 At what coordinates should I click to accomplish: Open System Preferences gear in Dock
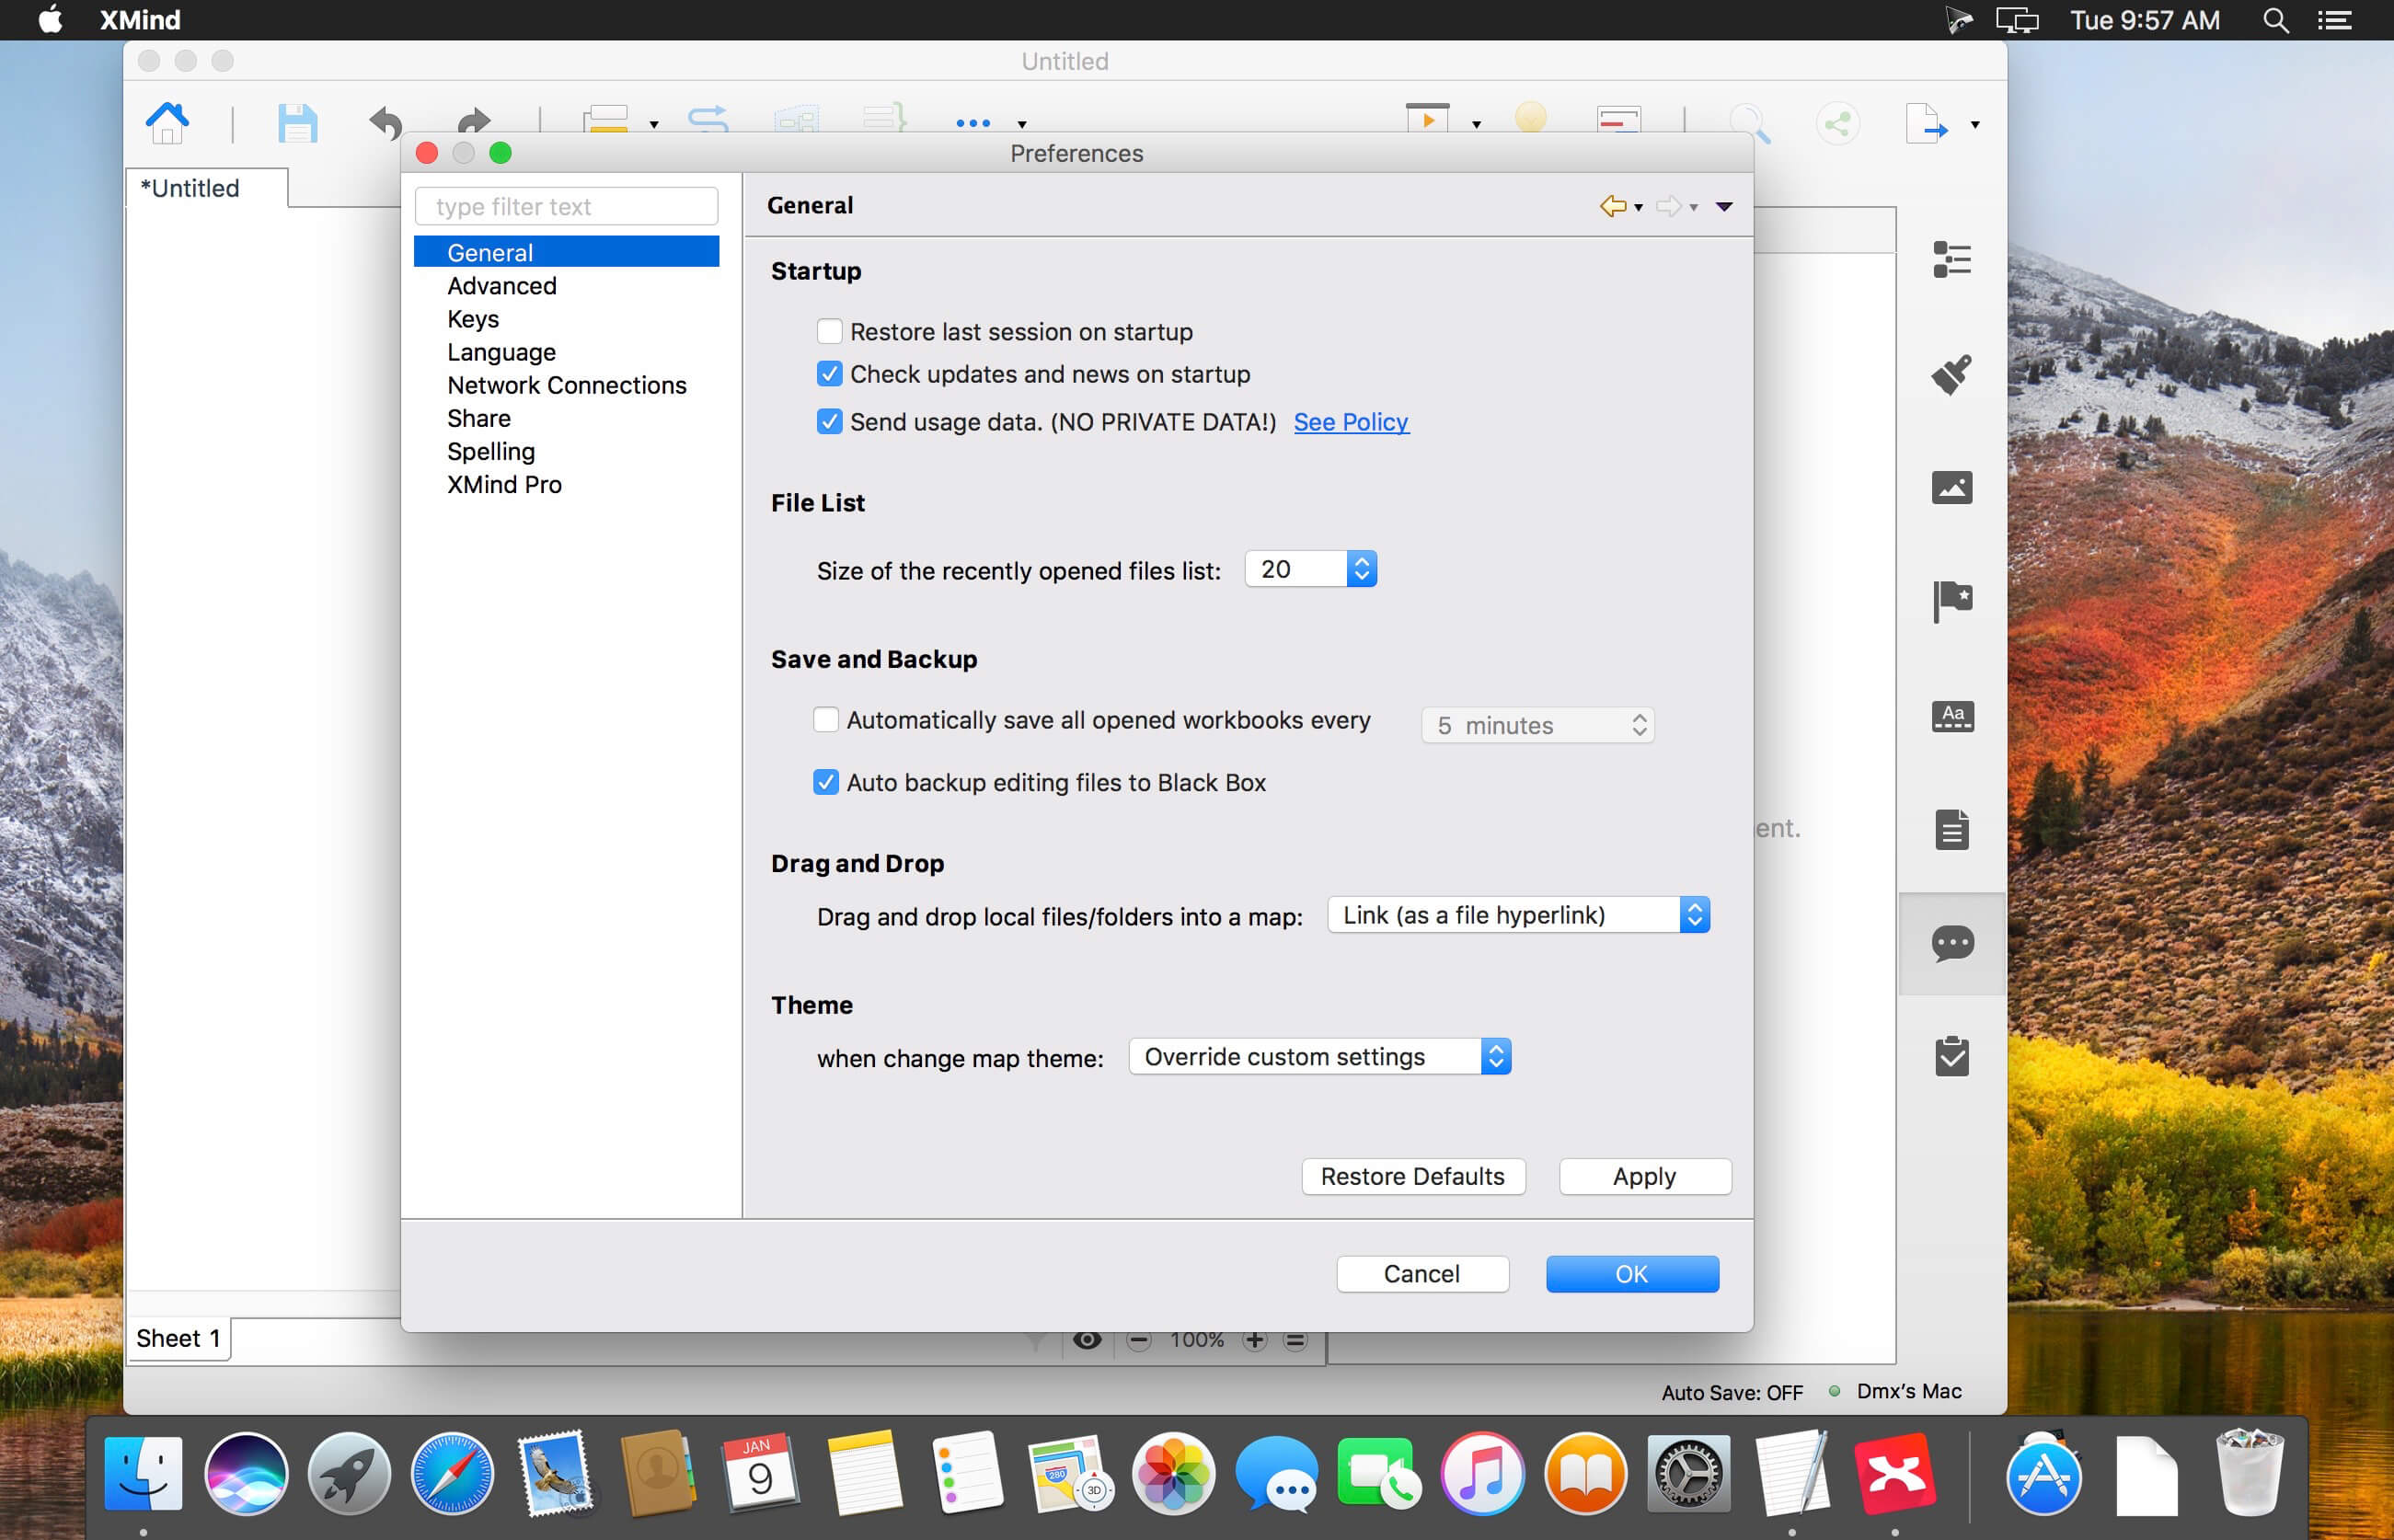[x=1688, y=1474]
